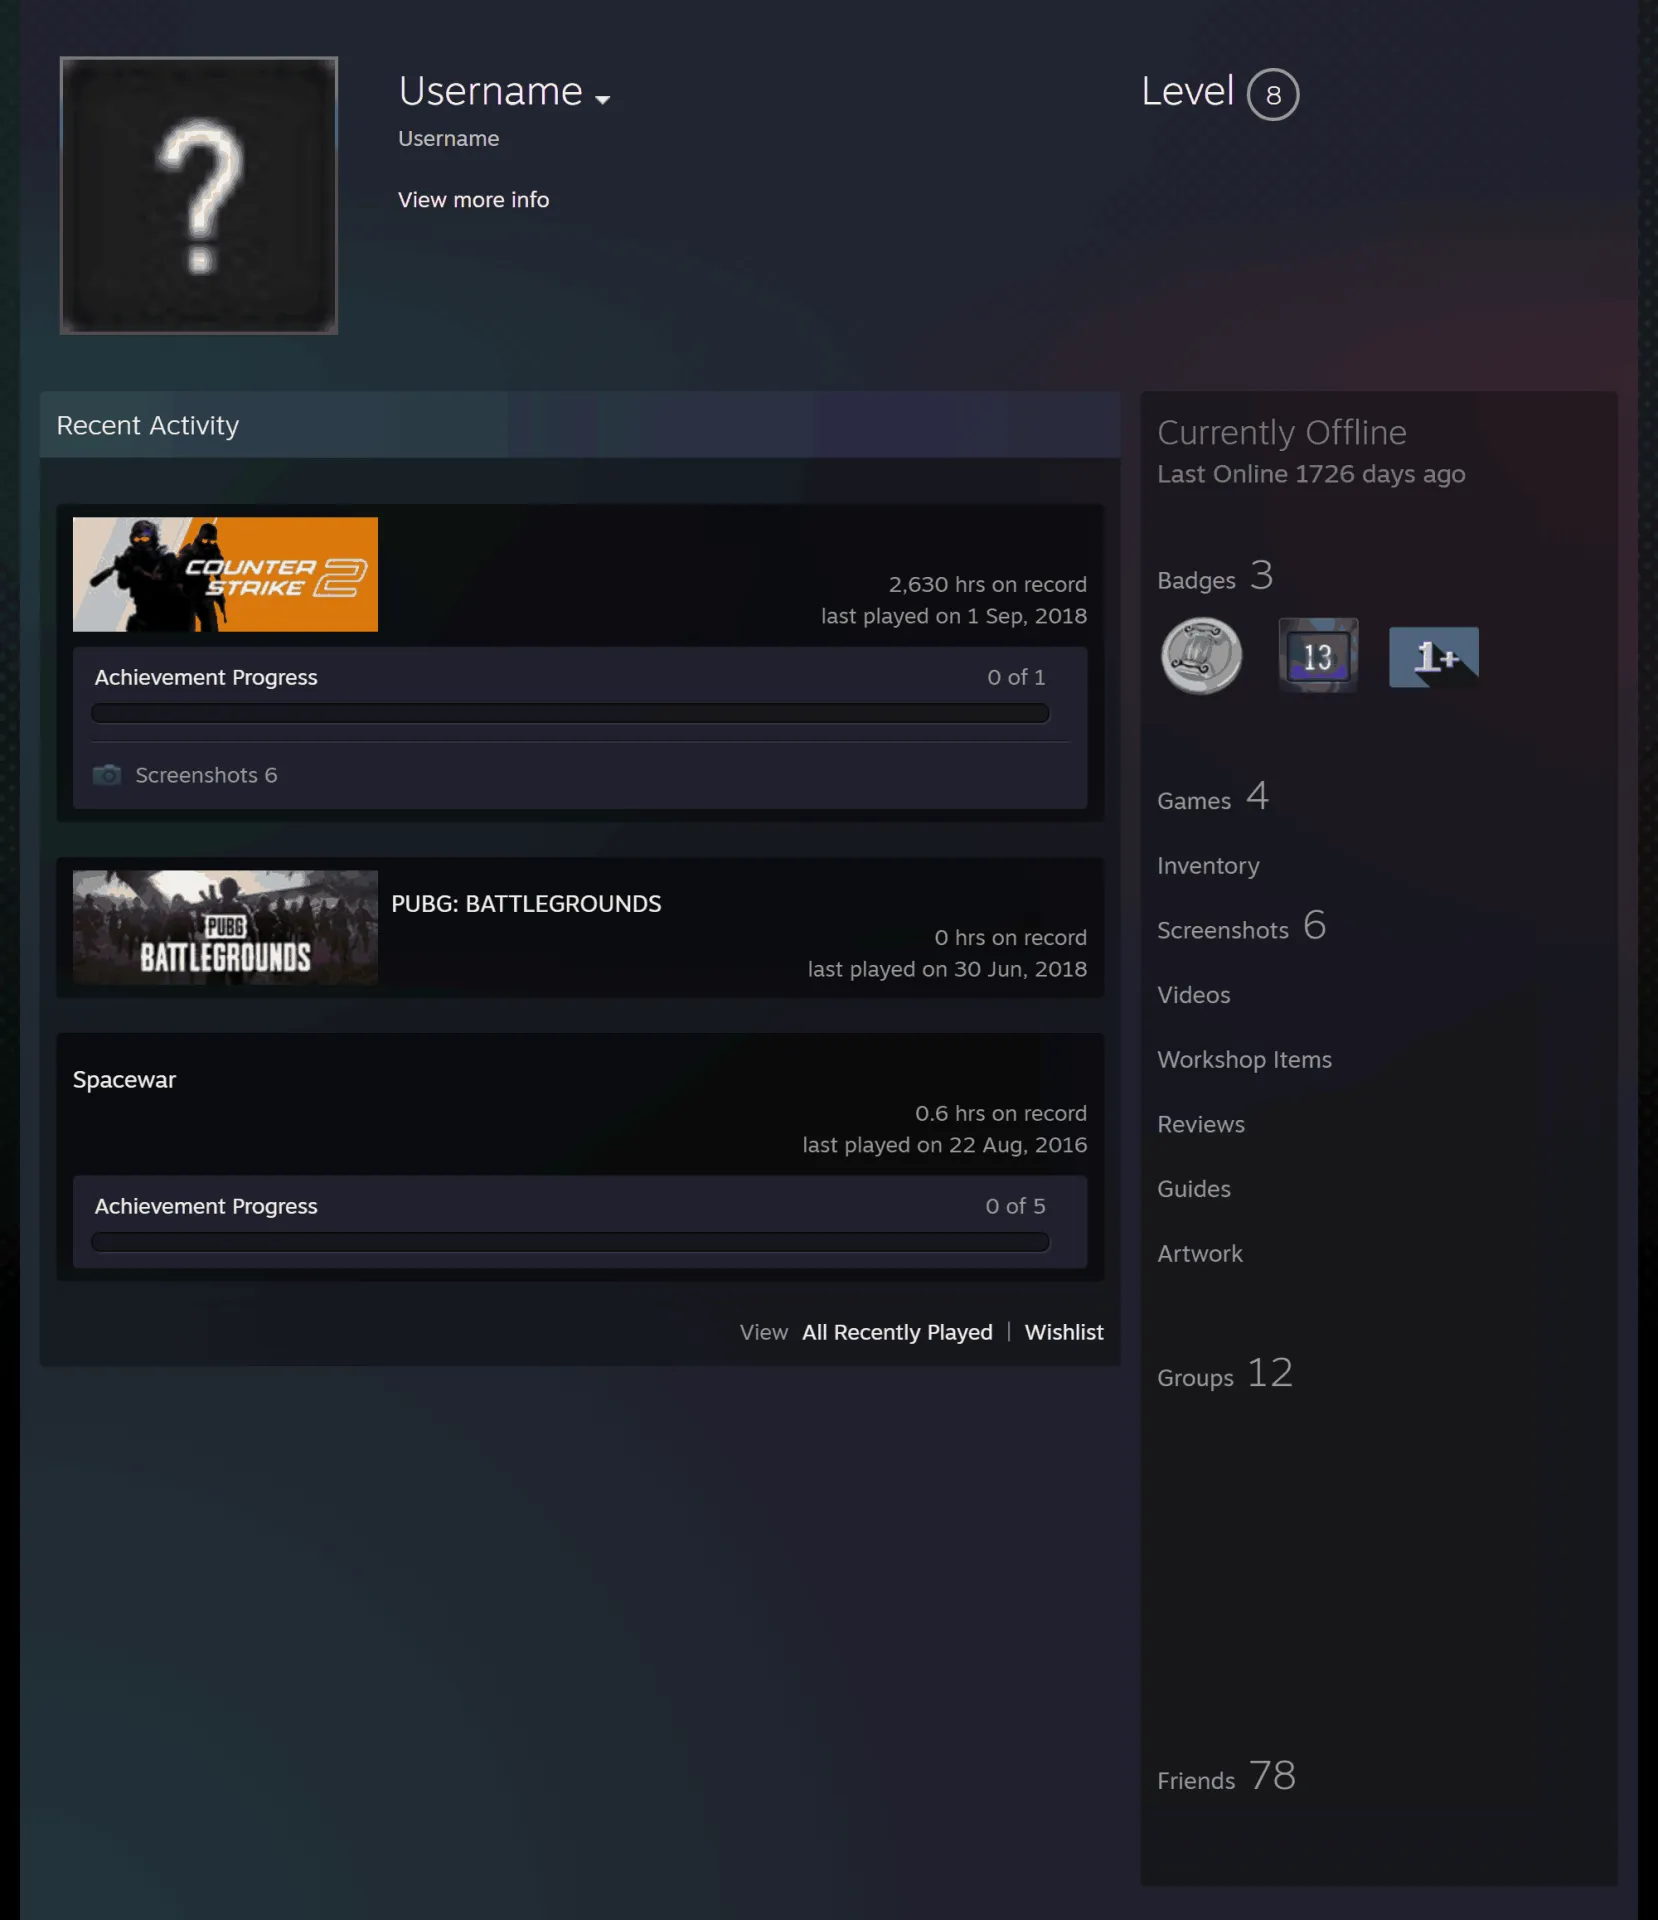Open Screenshots 6 in the sidebar
The image size is (1658, 1920).
1241,927
